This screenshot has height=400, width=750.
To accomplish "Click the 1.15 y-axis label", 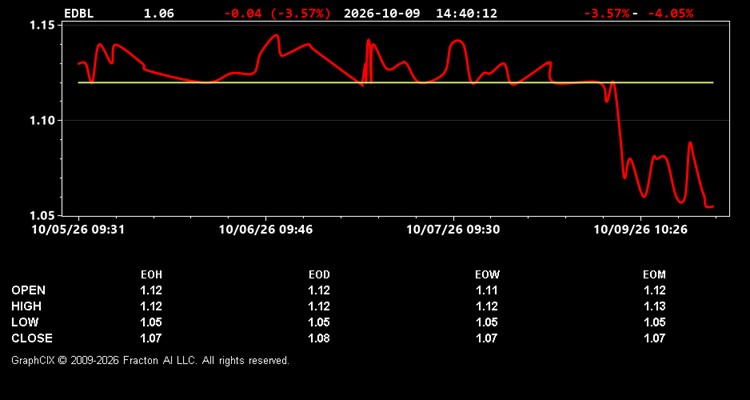I will pyautogui.click(x=41, y=25).
